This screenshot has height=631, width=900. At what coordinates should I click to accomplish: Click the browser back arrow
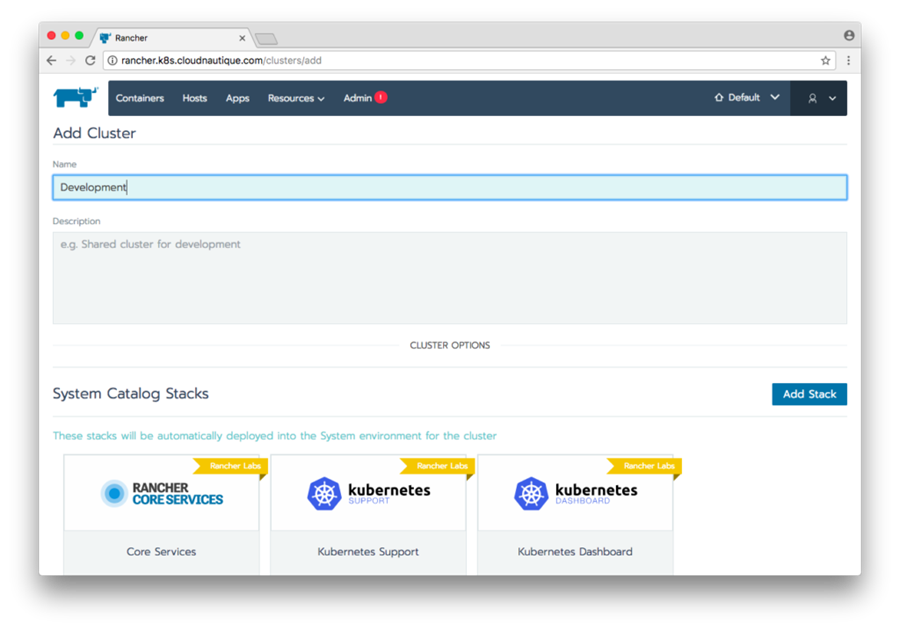coord(52,60)
